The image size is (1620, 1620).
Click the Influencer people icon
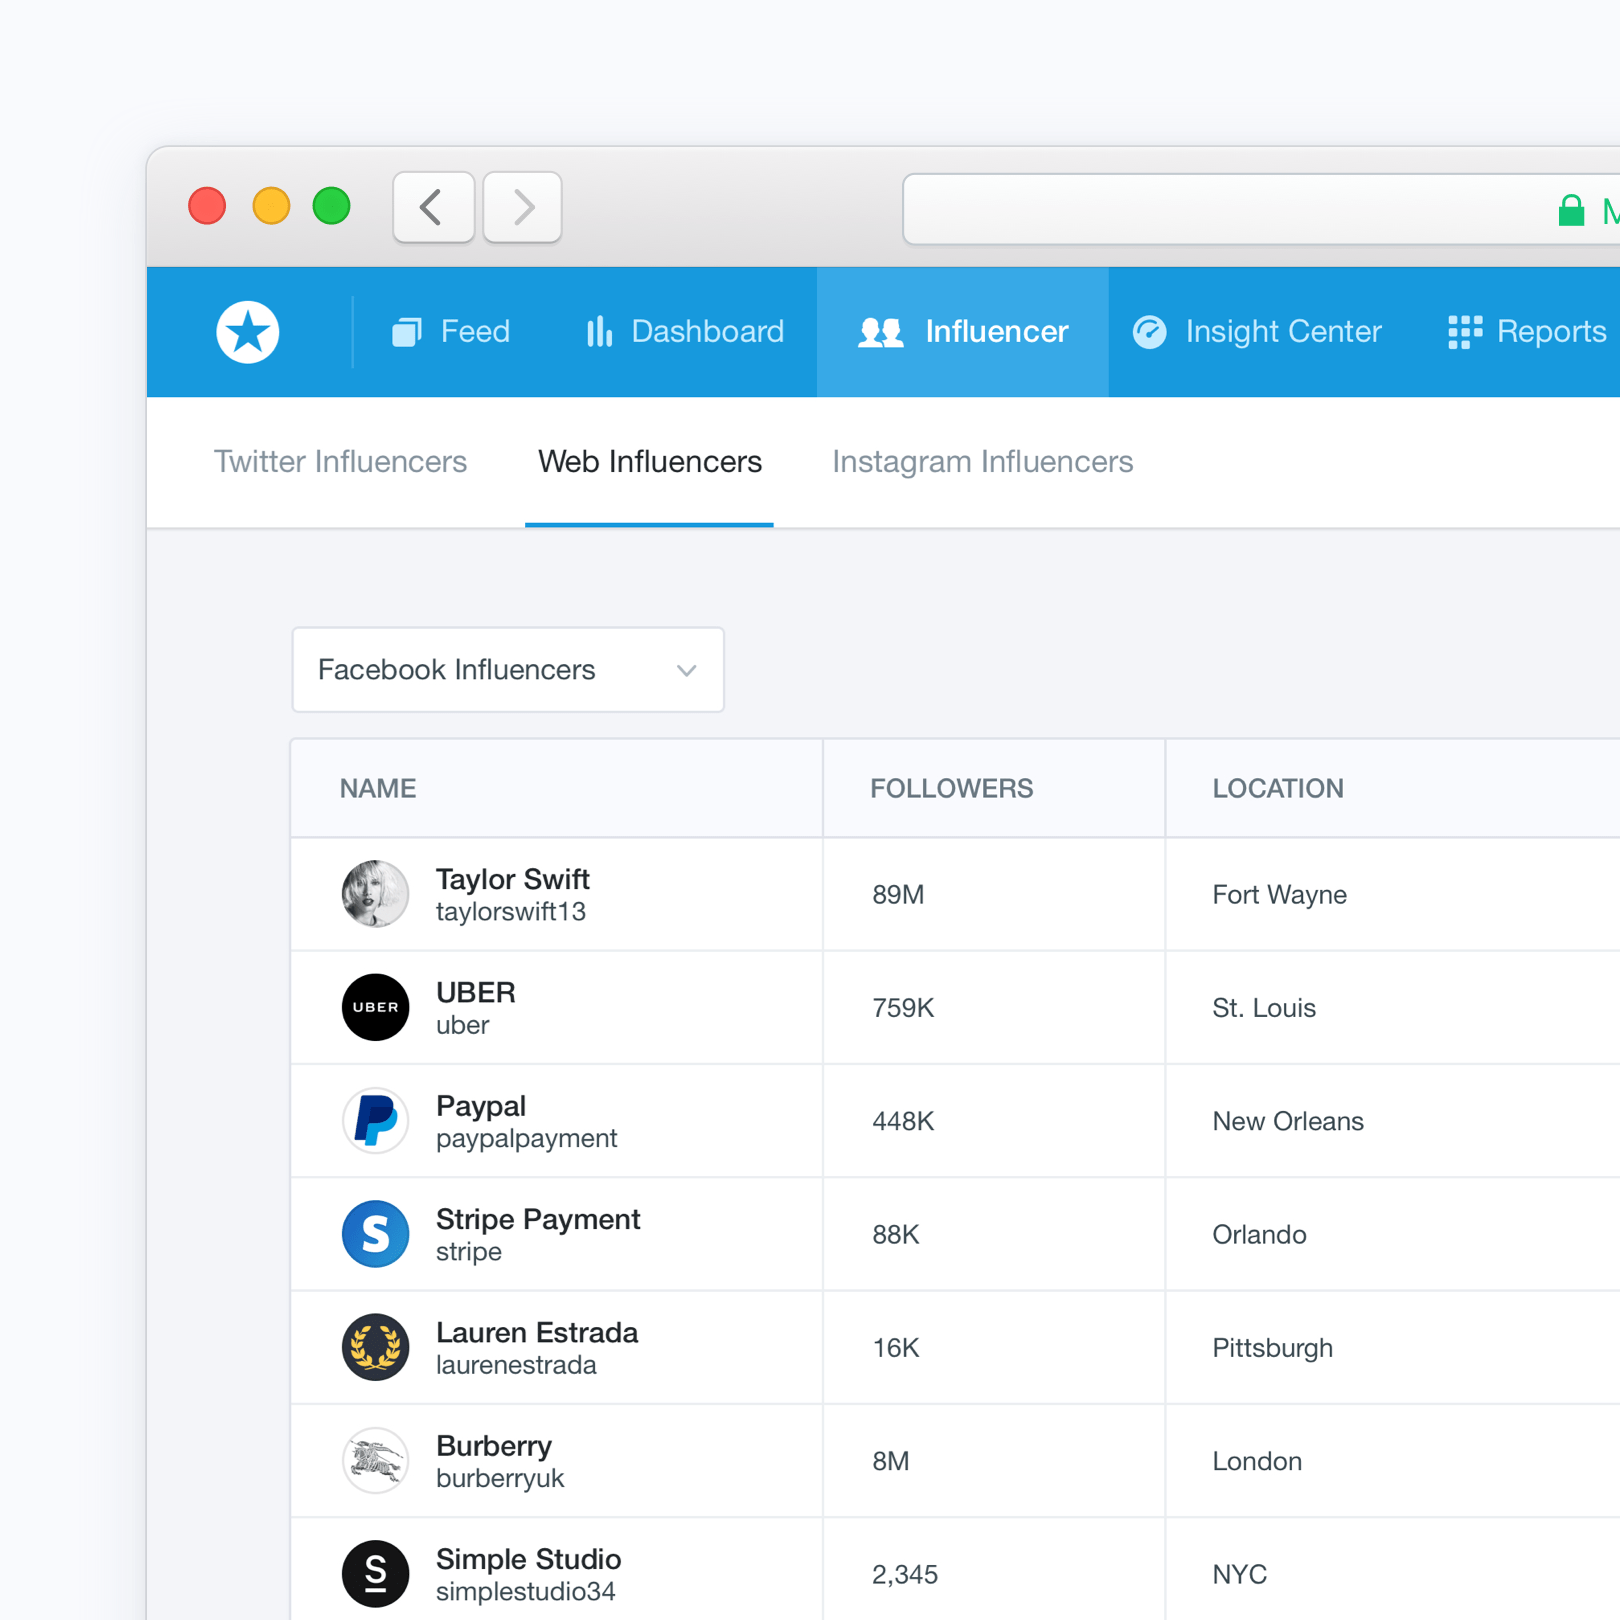pyautogui.click(x=881, y=332)
